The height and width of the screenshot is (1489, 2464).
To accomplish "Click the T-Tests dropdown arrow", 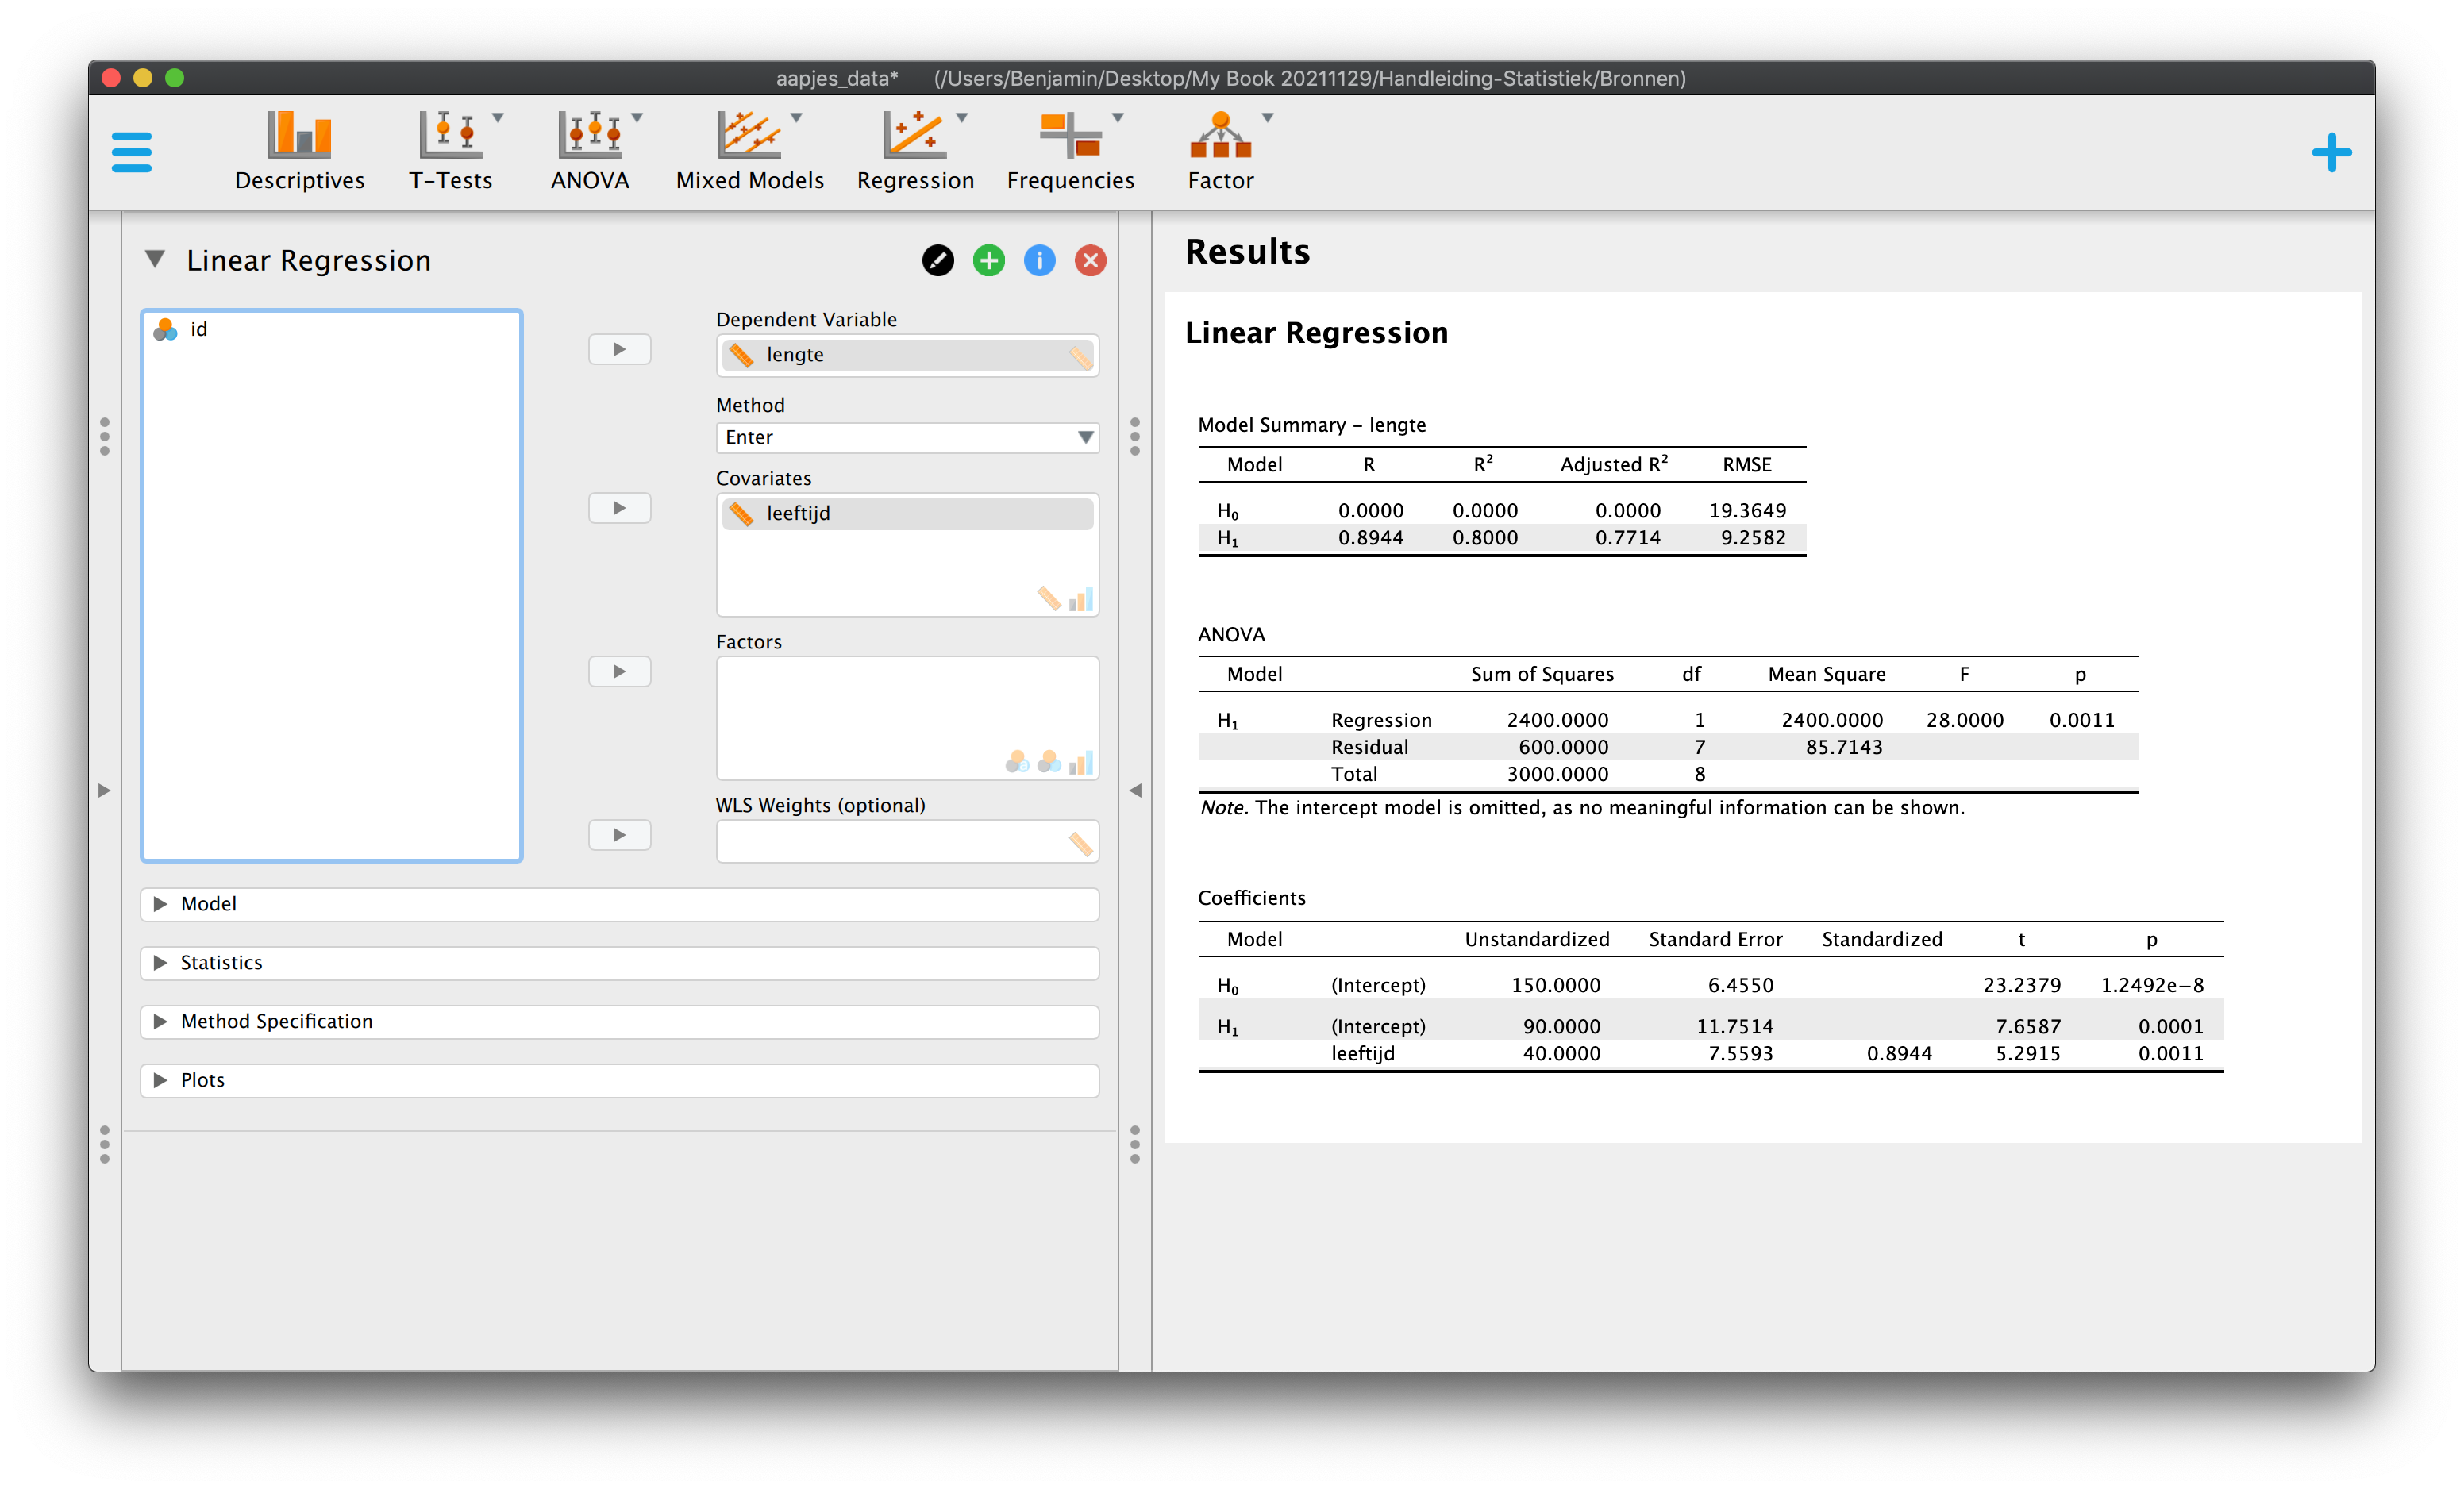I will click(498, 118).
